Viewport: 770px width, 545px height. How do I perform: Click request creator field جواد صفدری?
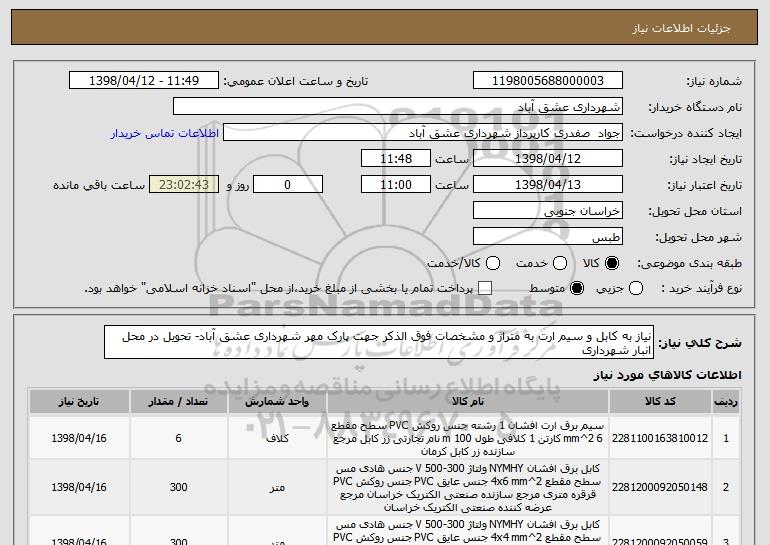click(423, 133)
